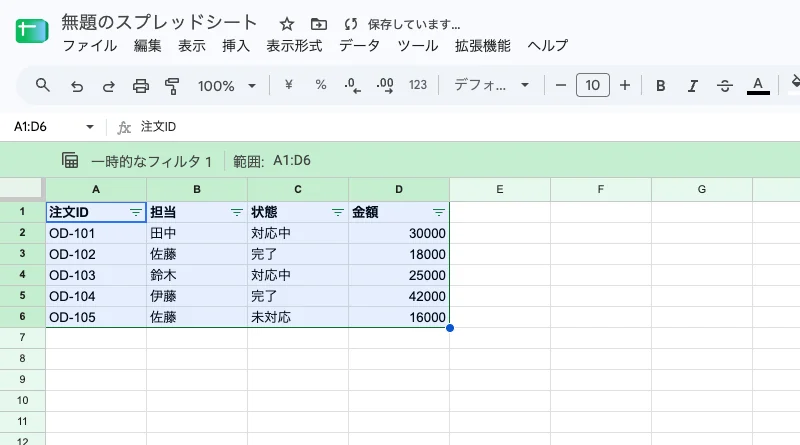Viewport: 800px width, 445px height.
Task: Open the 拡張機能 menu
Action: 483,45
